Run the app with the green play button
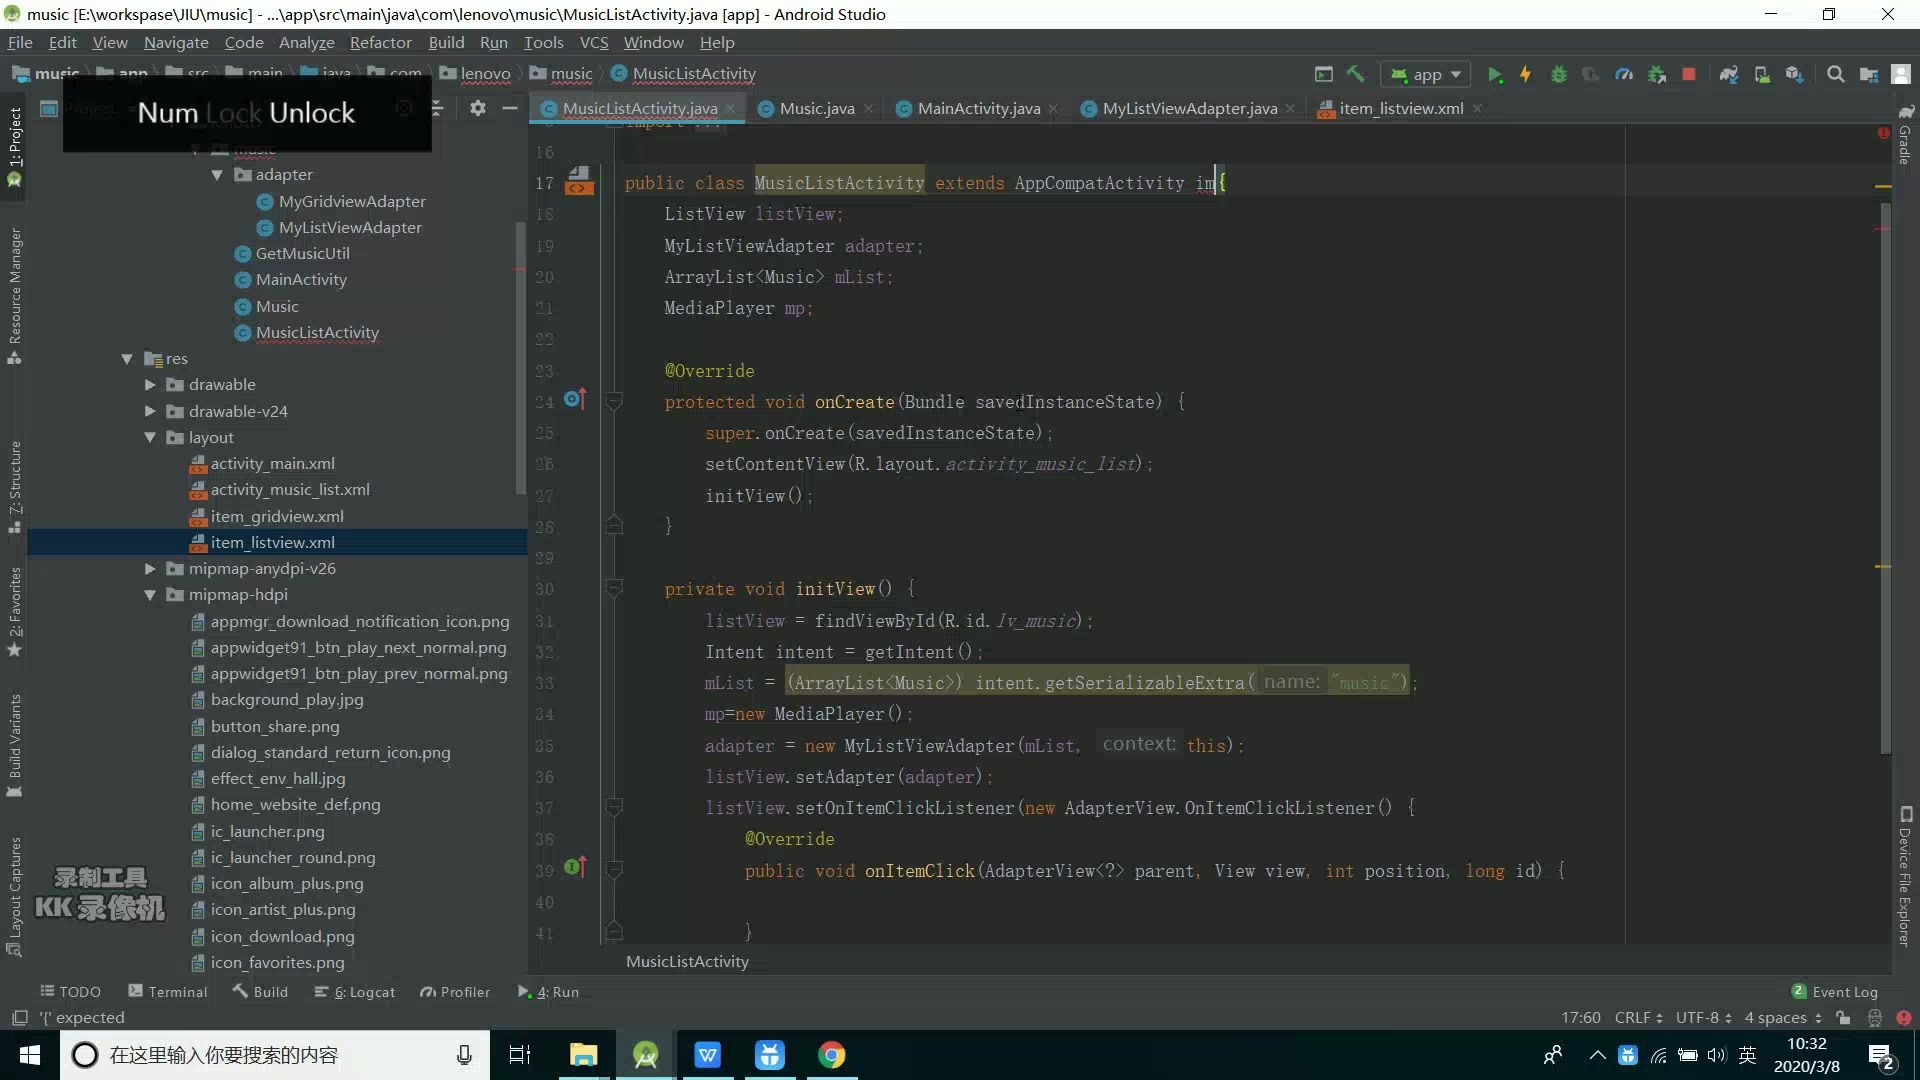The height and width of the screenshot is (1080, 1920). pos(1494,74)
